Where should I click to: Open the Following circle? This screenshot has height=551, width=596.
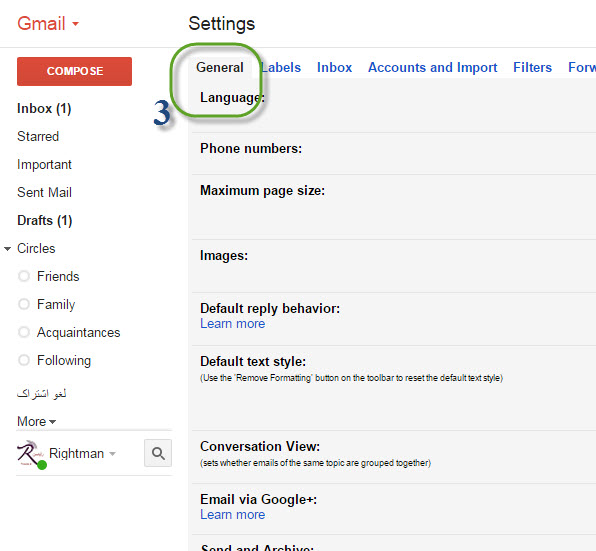(x=64, y=361)
